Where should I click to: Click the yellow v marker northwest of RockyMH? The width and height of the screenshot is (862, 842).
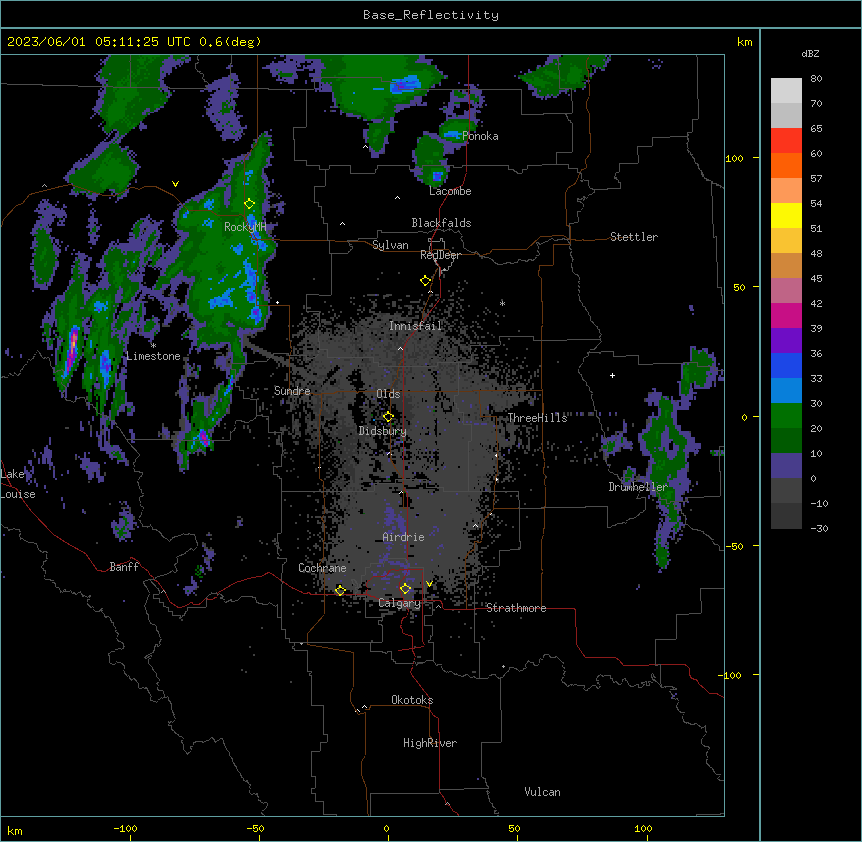[175, 184]
